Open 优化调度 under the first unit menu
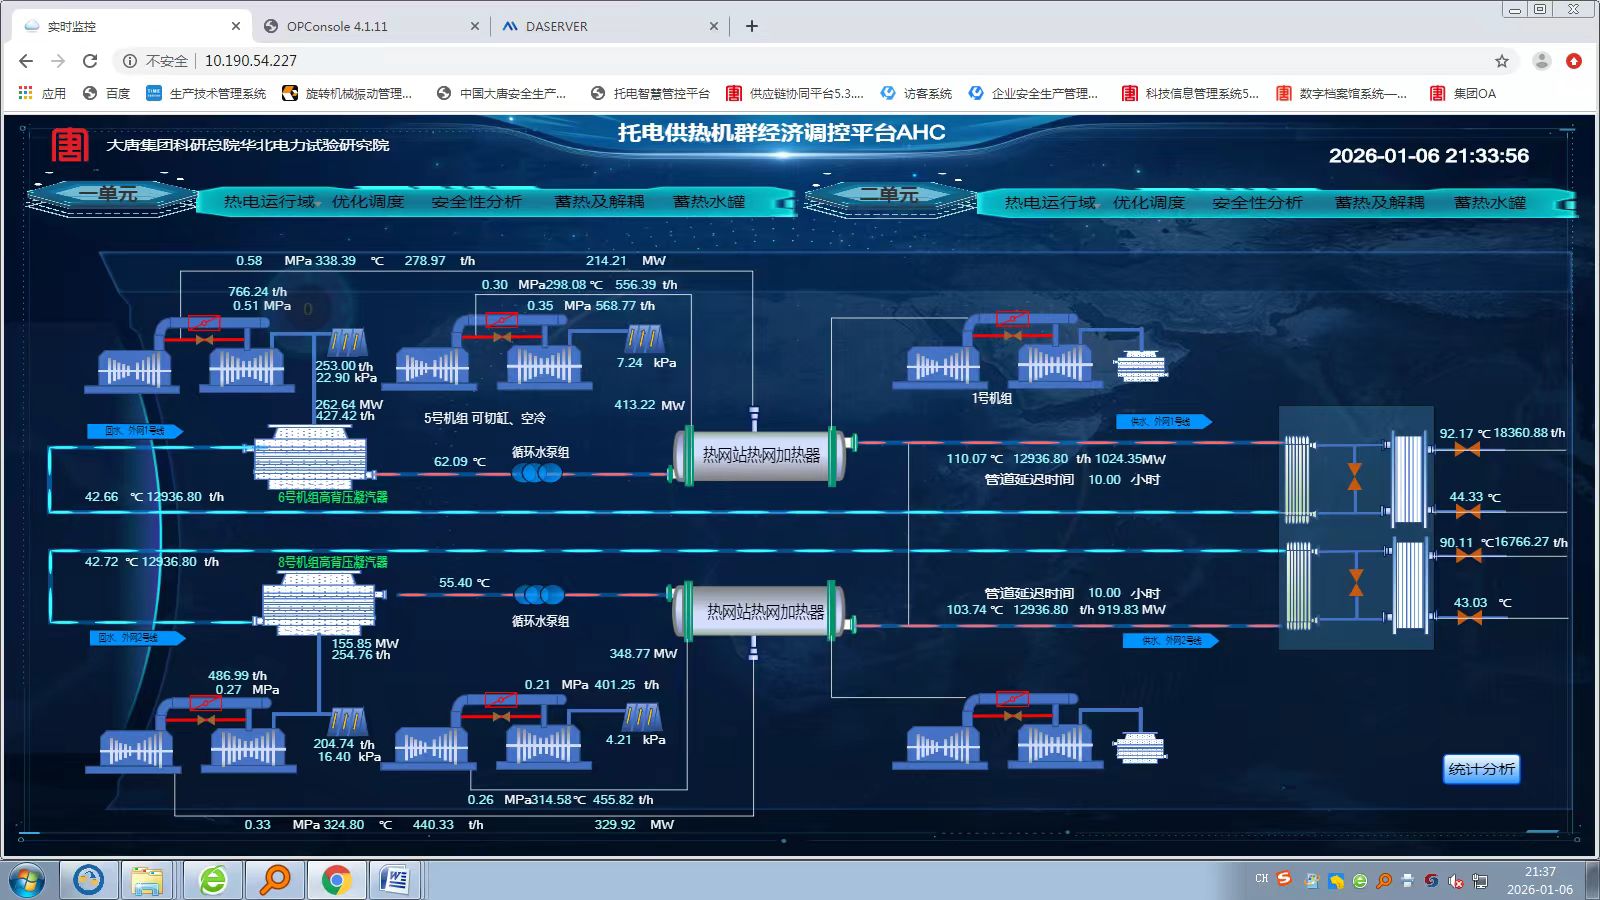The width and height of the screenshot is (1600, 900). tap(367, 202)
